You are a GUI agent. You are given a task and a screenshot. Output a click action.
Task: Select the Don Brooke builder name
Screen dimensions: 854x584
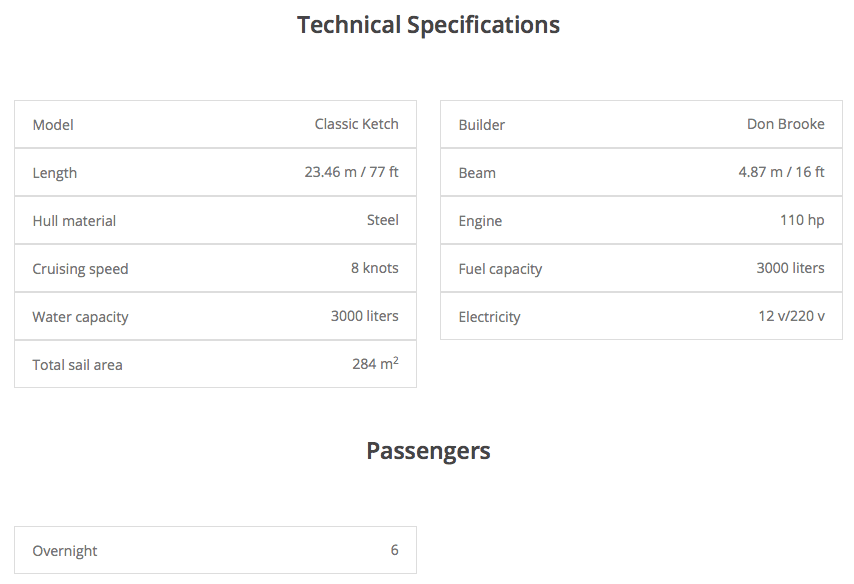pyautogui.click(x=785, y=124)
